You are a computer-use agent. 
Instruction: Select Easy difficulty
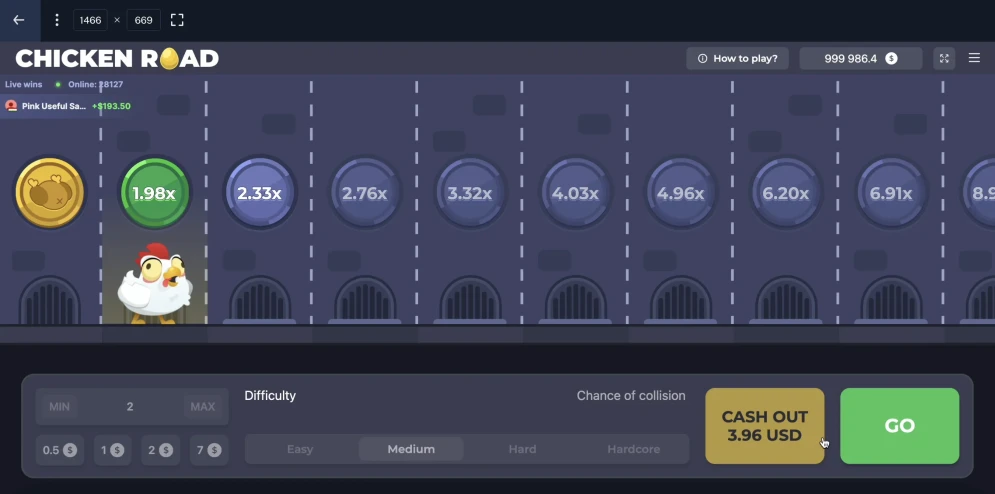(x=300, y=449)
